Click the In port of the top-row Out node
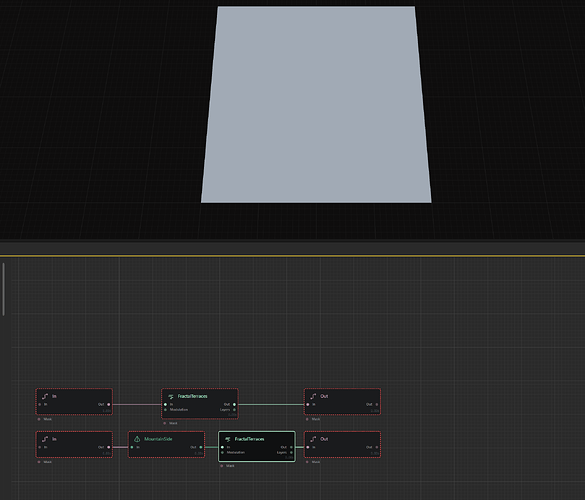Screen dimensions: 585x500 tap(308, 404)
